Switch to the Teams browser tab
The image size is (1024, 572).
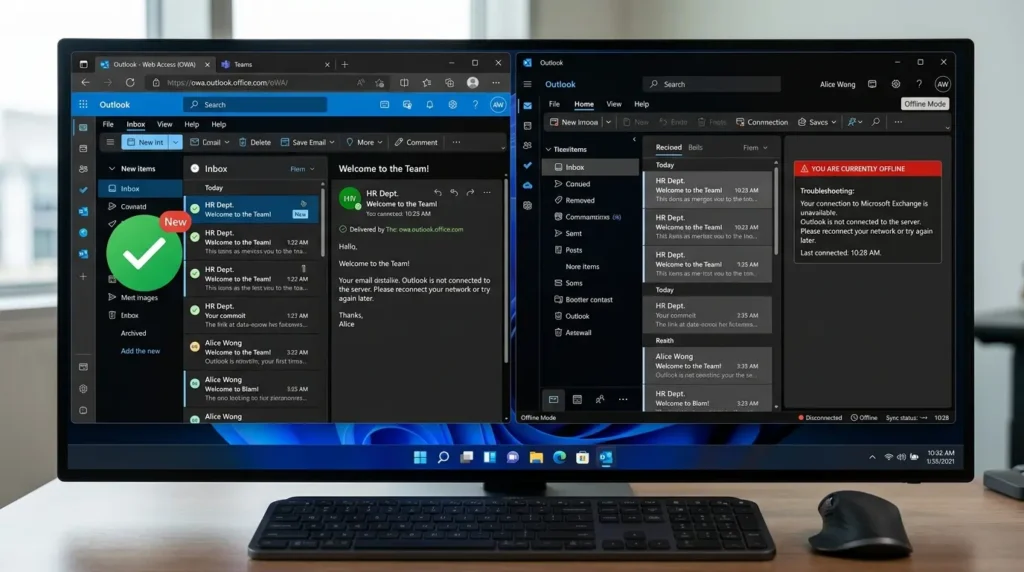pos(274,65)
